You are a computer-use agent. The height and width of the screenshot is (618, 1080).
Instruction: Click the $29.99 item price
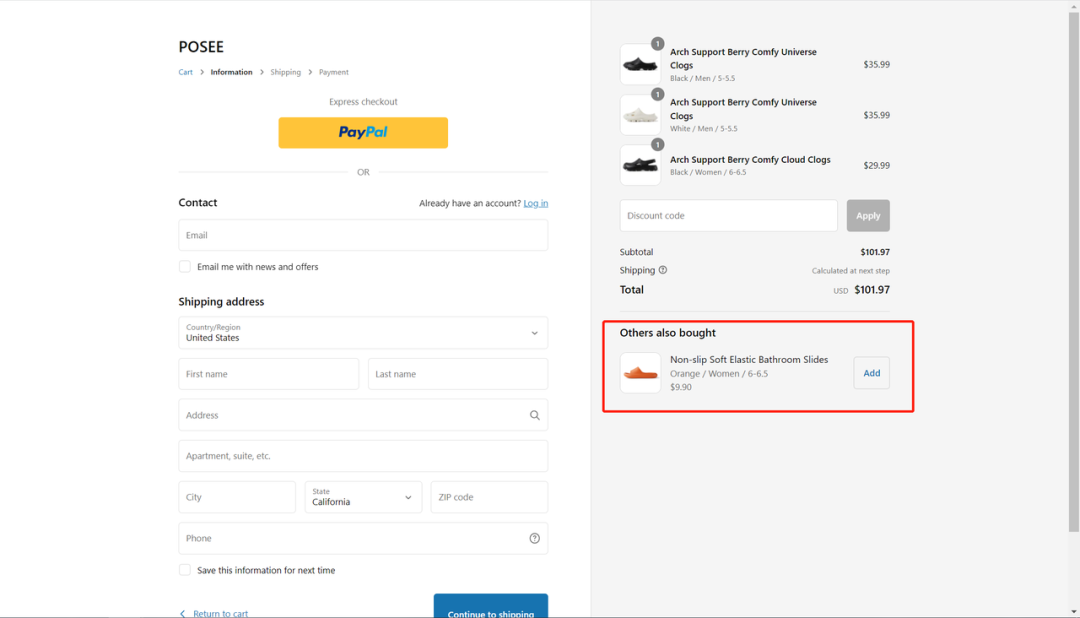[876, 165]
